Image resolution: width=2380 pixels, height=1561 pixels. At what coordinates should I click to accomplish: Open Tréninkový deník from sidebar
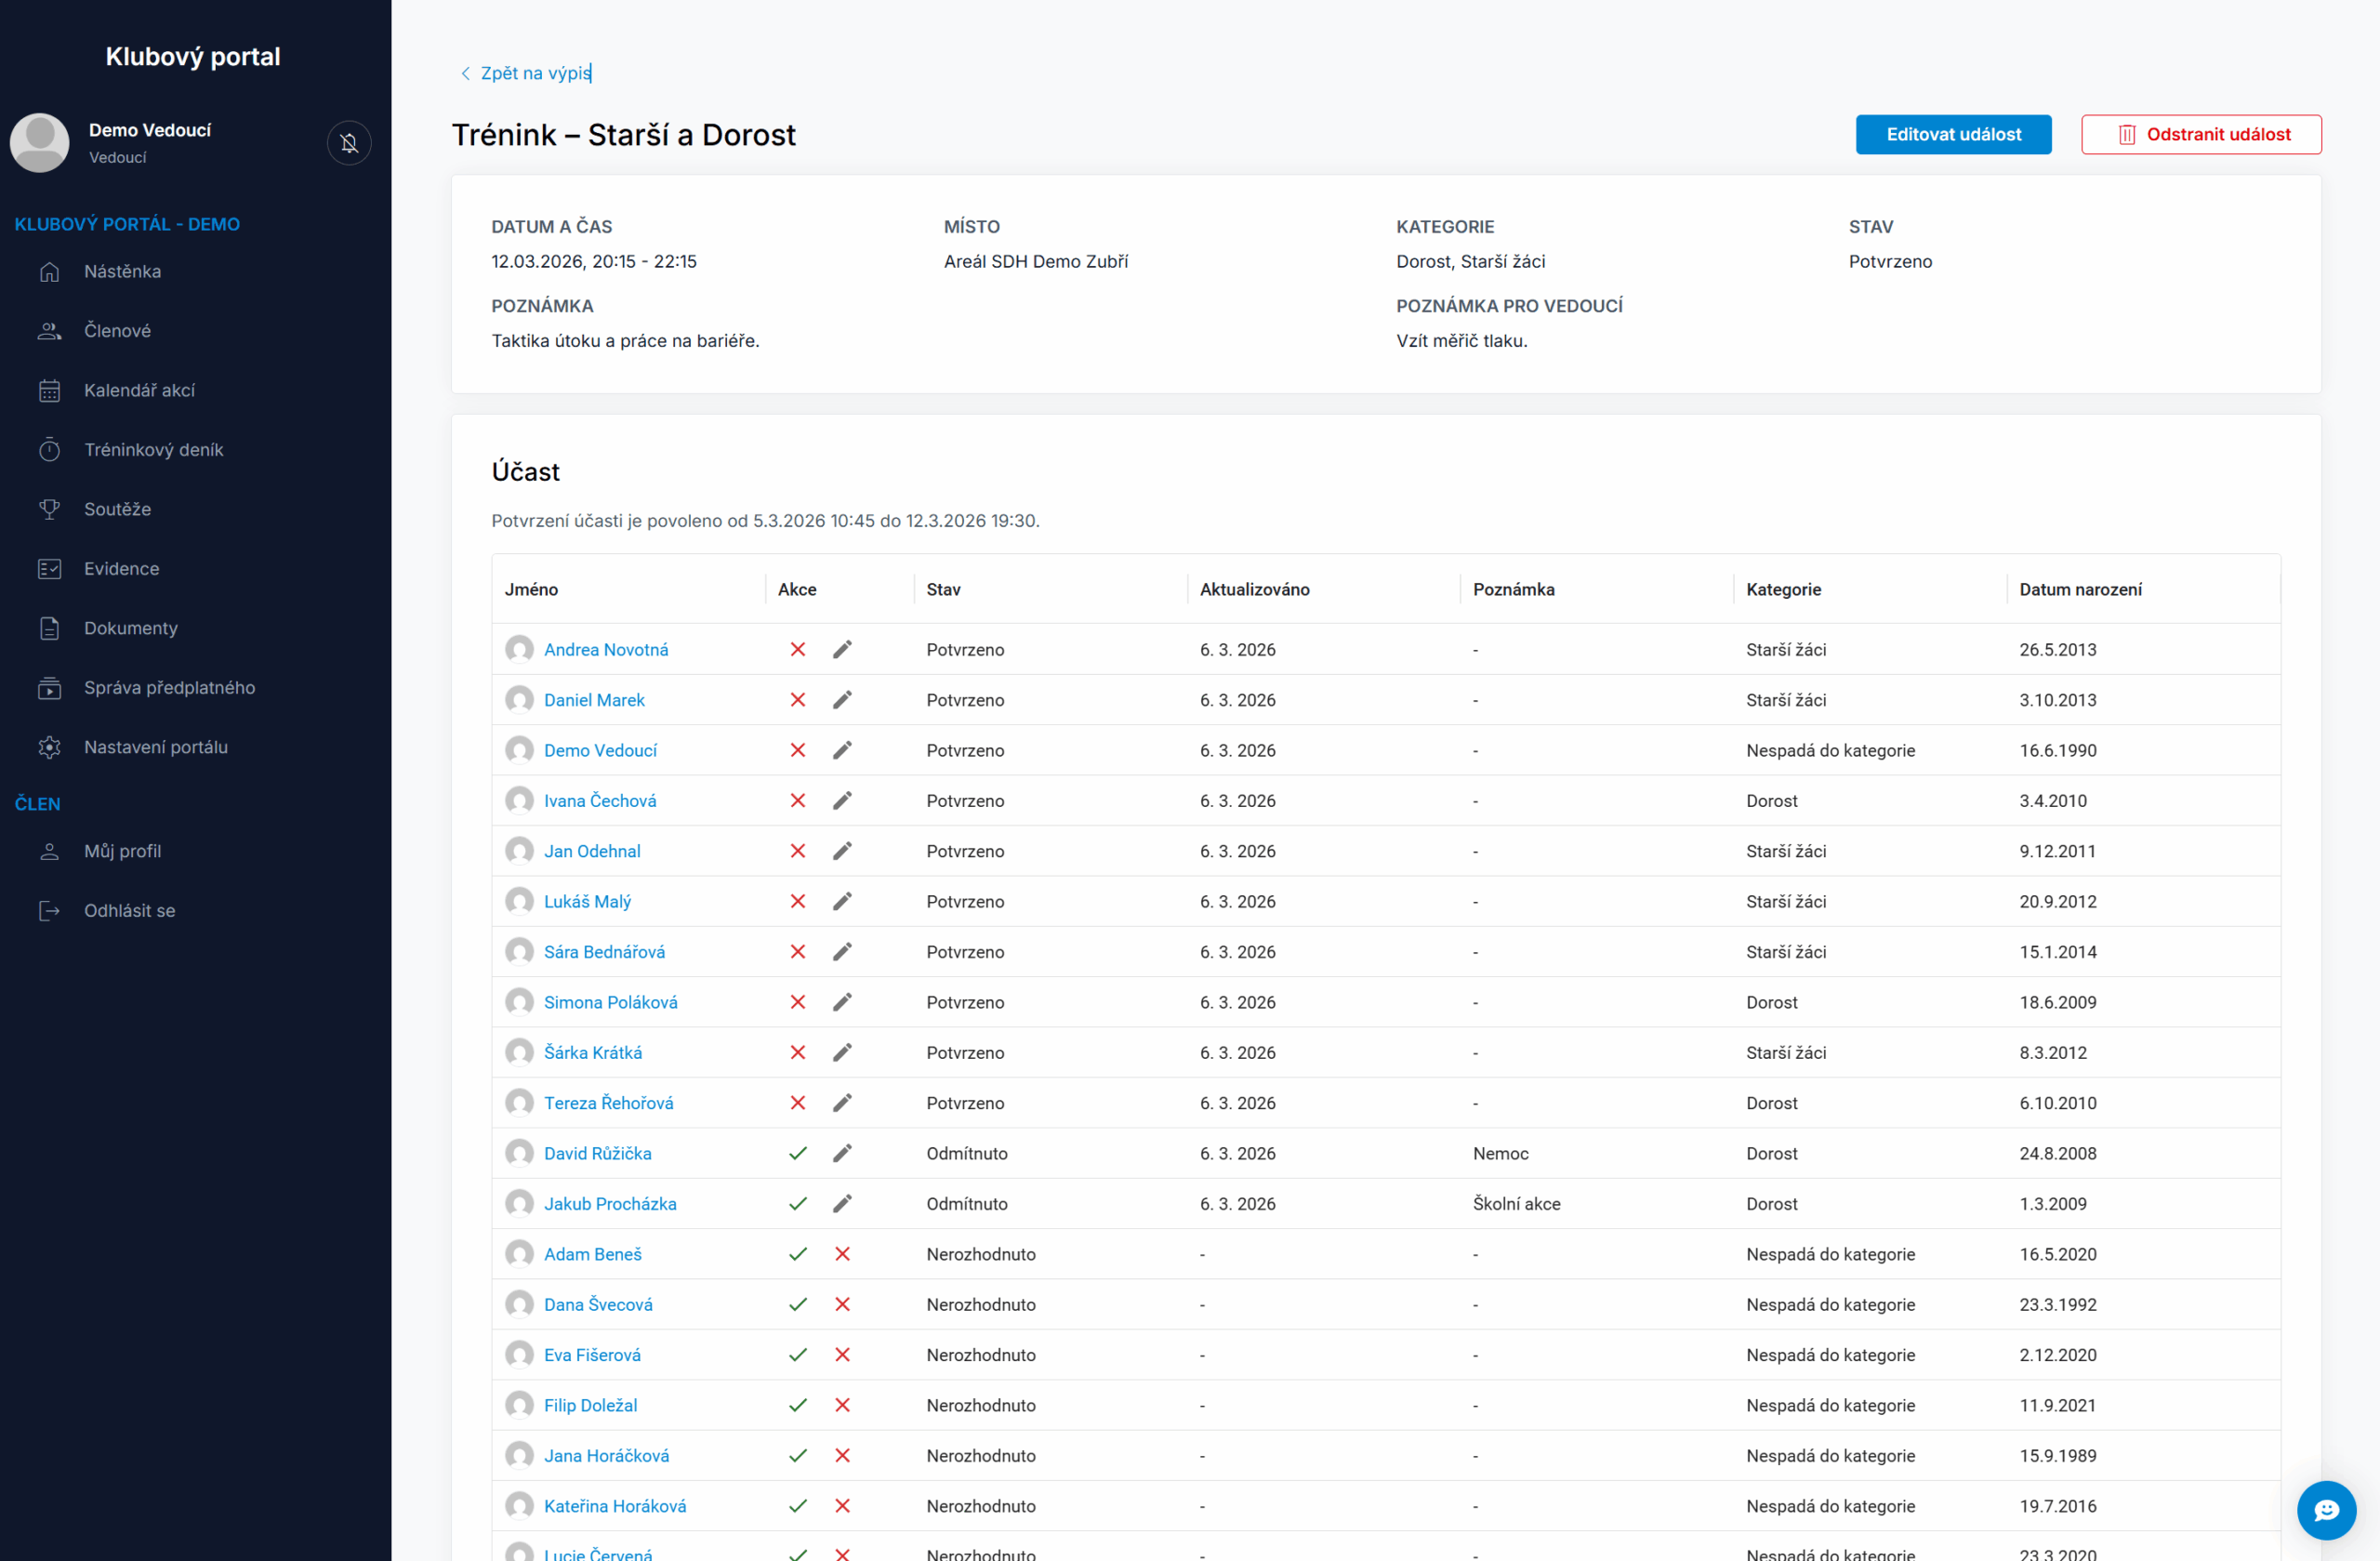tap(153, 450)
